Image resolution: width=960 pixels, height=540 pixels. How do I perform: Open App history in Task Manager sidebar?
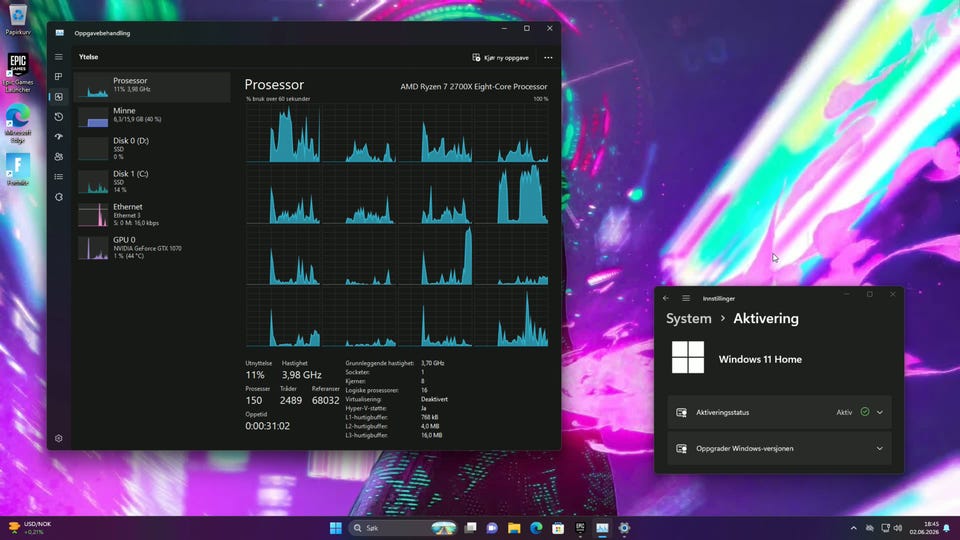pos(59,116)
